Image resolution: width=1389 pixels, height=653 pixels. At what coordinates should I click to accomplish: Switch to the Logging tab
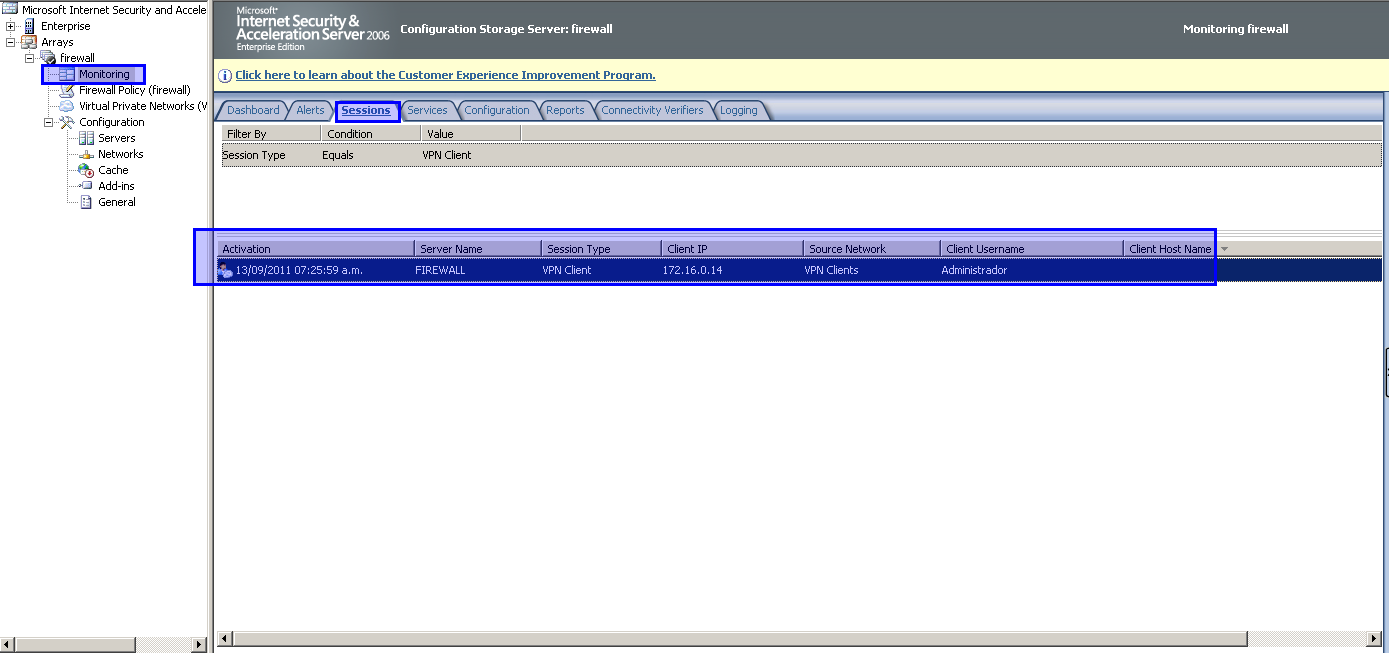739,110
